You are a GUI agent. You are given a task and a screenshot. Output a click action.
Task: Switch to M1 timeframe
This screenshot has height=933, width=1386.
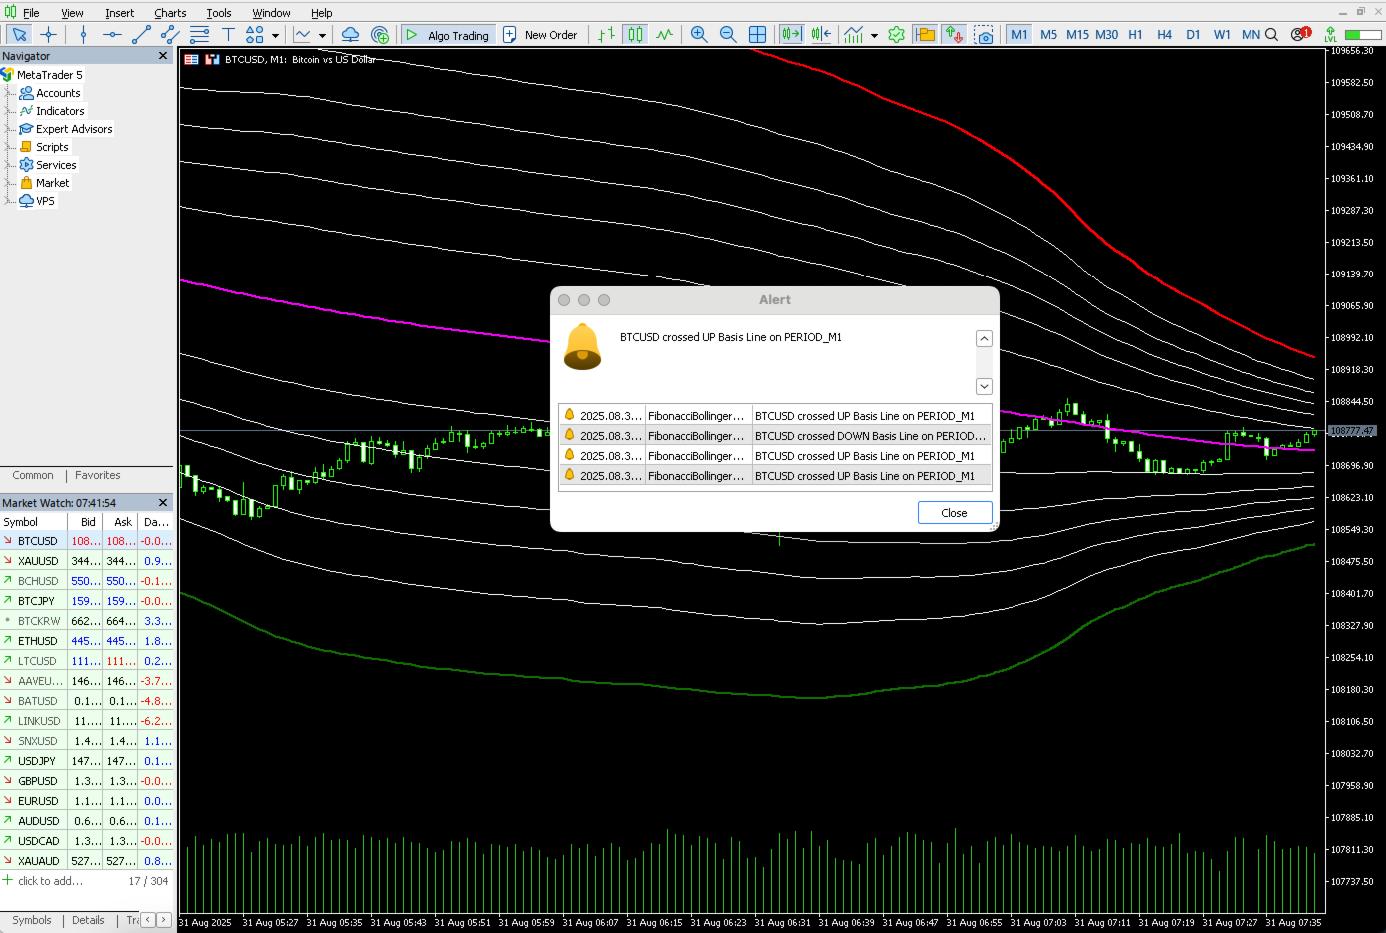[1019, 35]
